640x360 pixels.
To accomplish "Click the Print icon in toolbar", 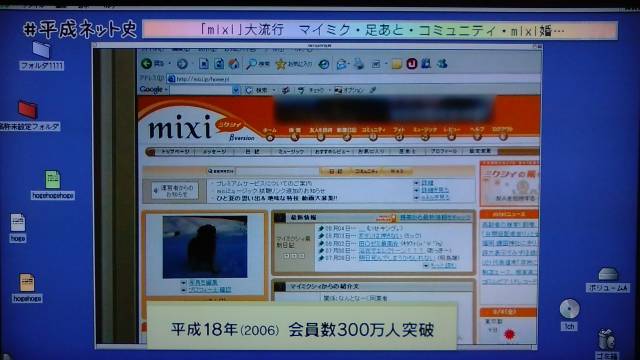I will pyautogui.click(x=358, y=64).
